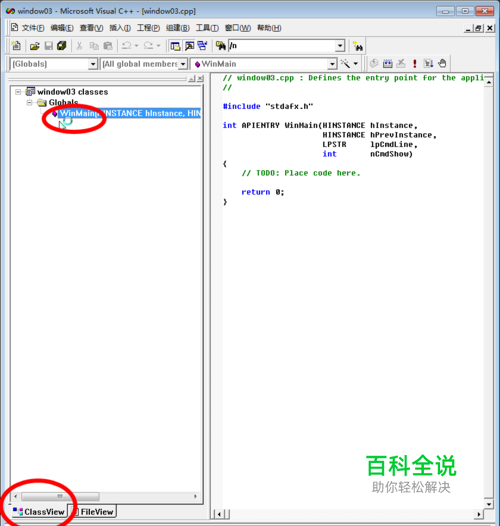Click the hand Insert Breakpoint icon
Viewport: 500px width, 526px height.
(442, 63)
